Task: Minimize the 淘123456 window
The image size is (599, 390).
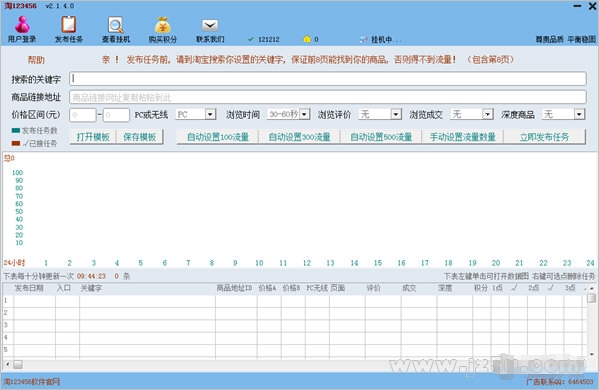Action: 578,6
